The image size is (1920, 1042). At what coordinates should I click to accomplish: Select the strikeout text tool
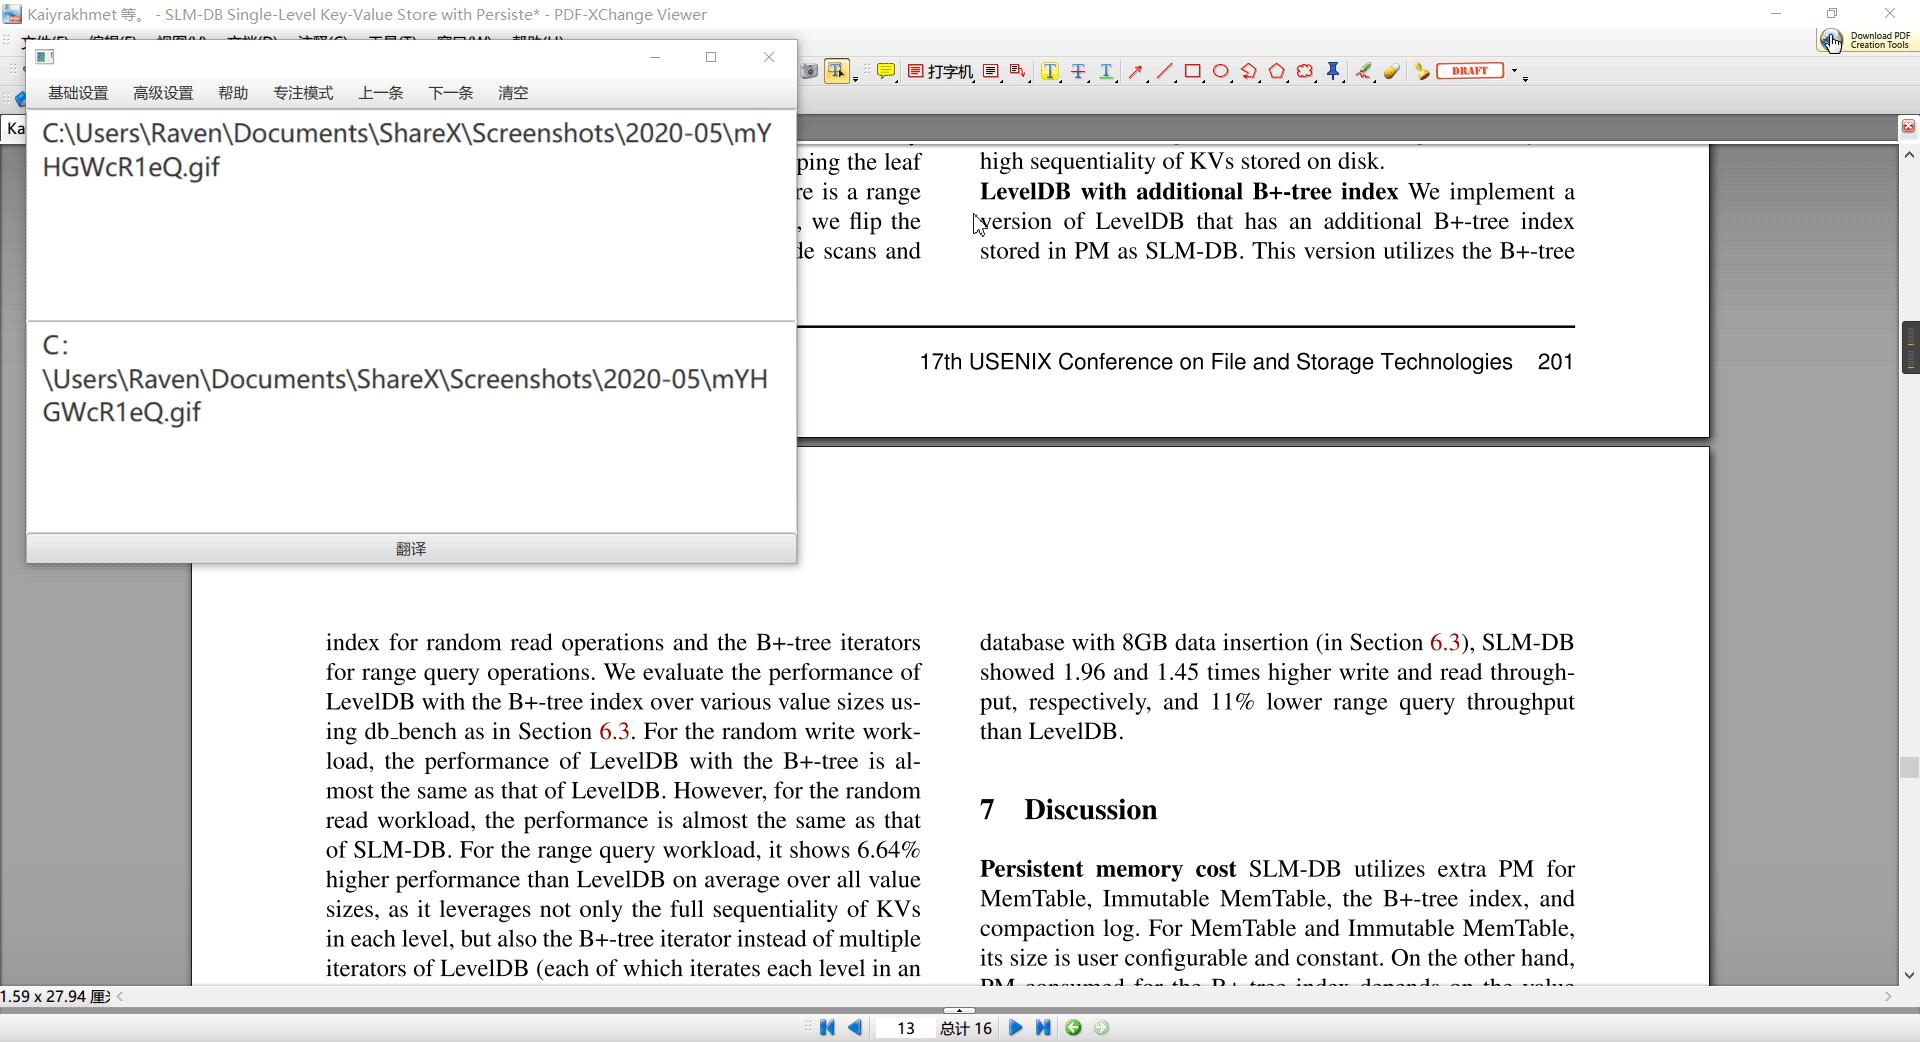pyautogui.click(x=1078, y=71)
